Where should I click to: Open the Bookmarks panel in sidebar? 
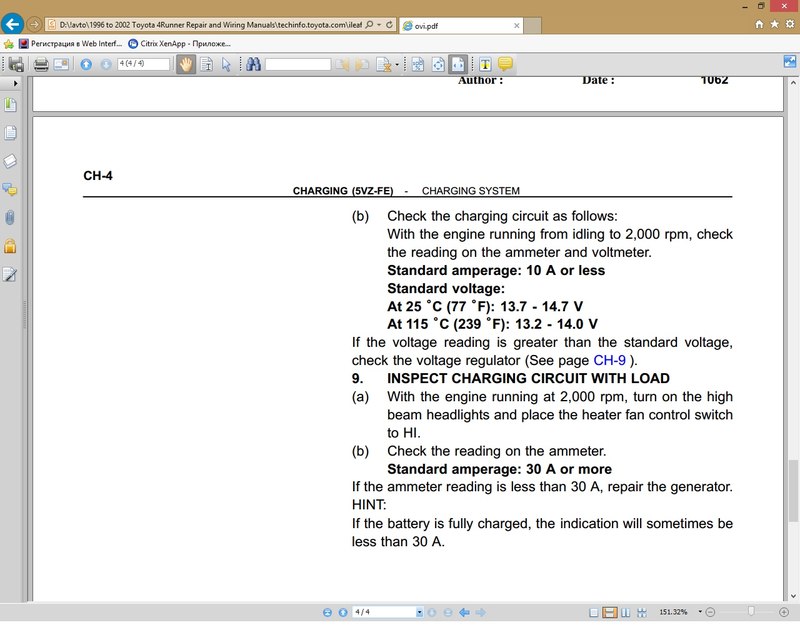coord(10,105)
